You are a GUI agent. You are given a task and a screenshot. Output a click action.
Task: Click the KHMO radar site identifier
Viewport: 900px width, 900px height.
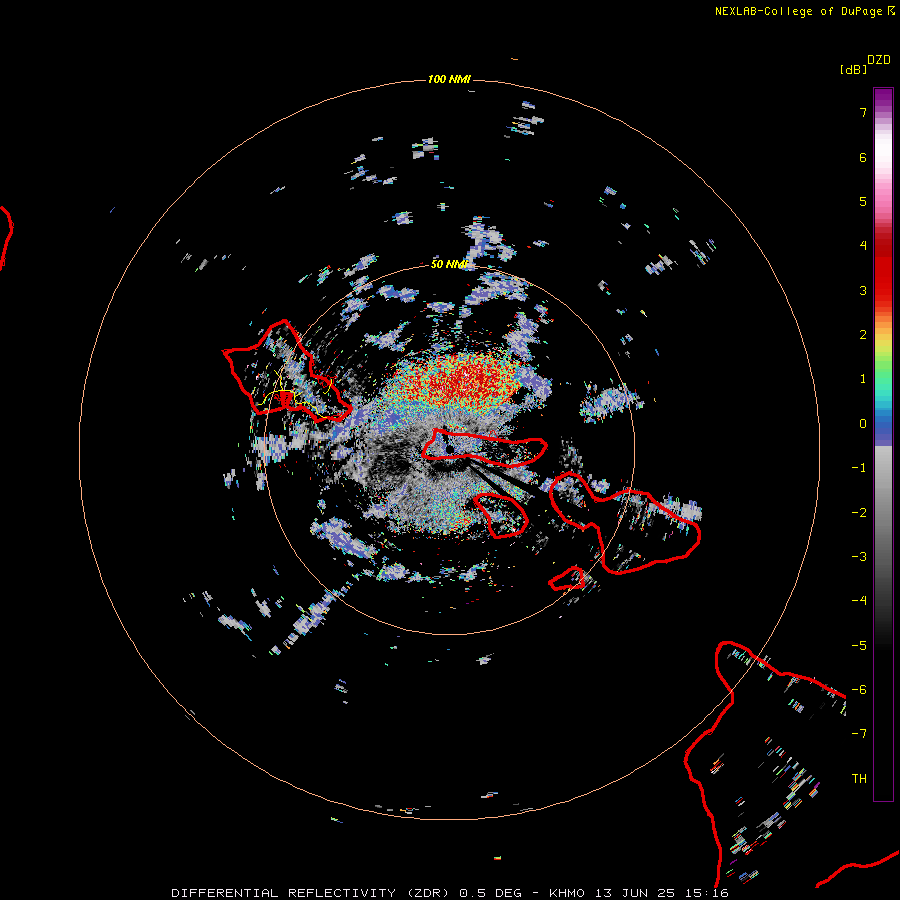(x=566, y=893)
